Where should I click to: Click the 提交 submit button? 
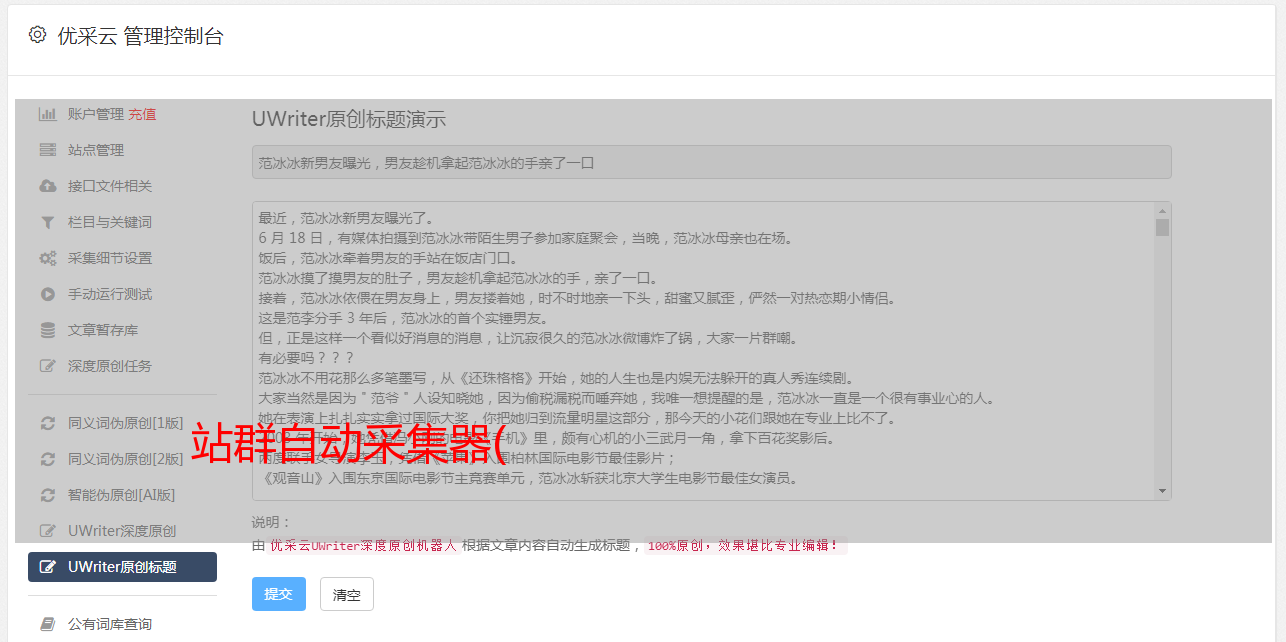pyautogui.click(x=278, y=594)
